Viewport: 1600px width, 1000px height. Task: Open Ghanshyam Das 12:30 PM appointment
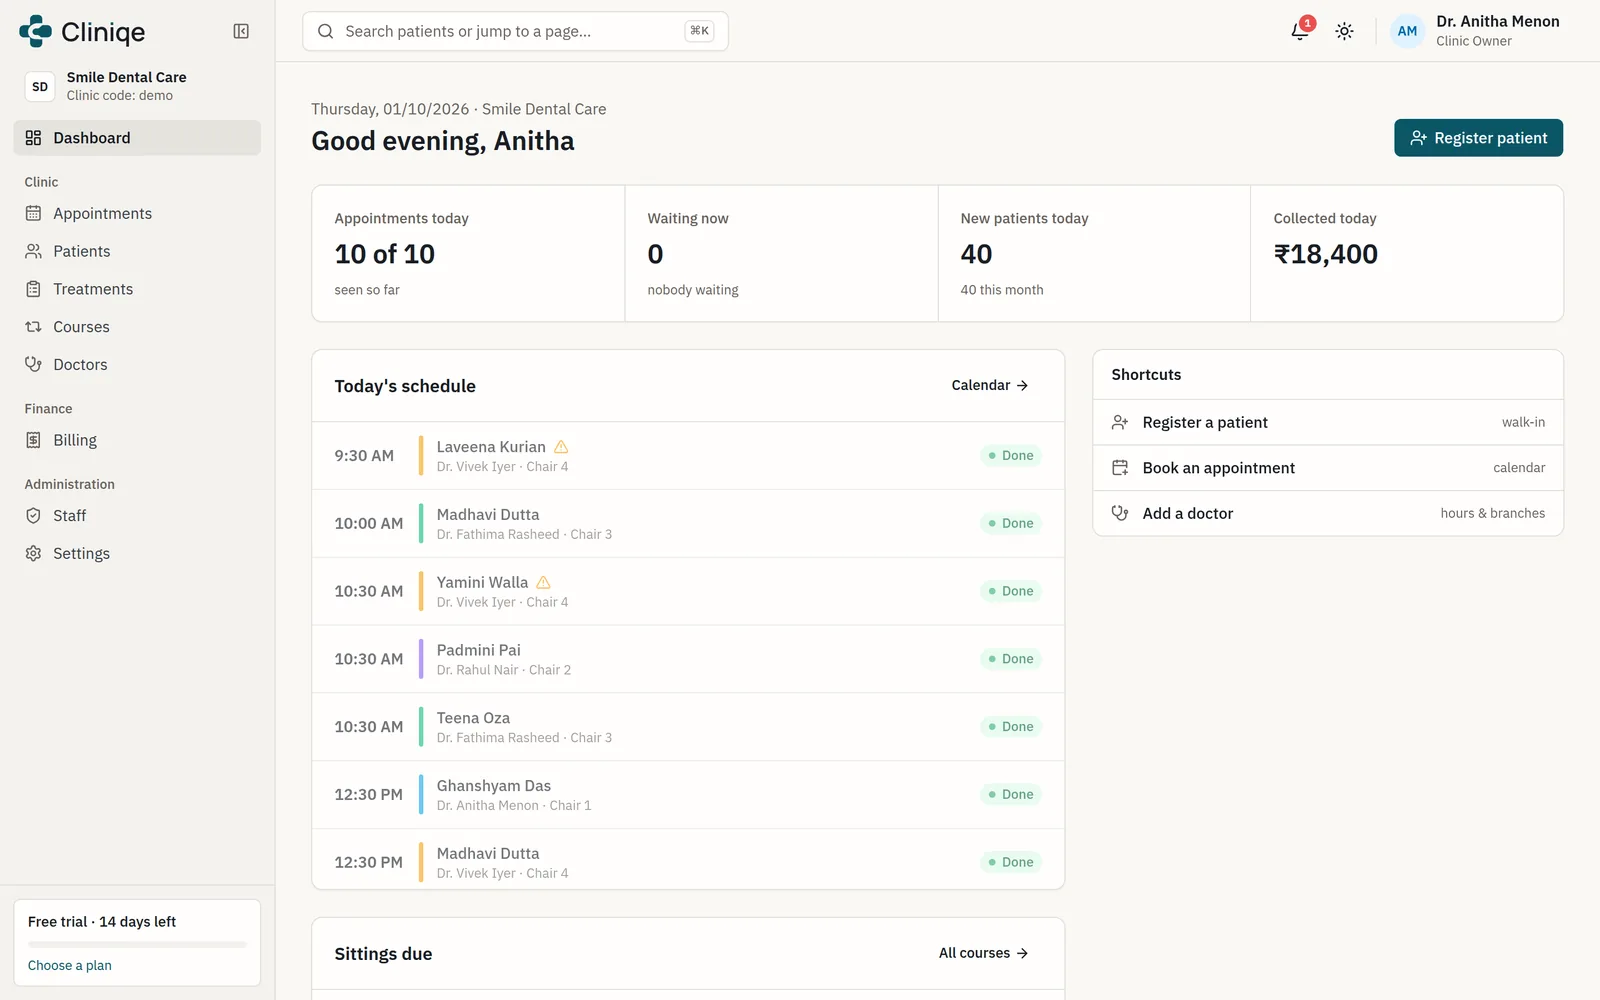(688, 795)
